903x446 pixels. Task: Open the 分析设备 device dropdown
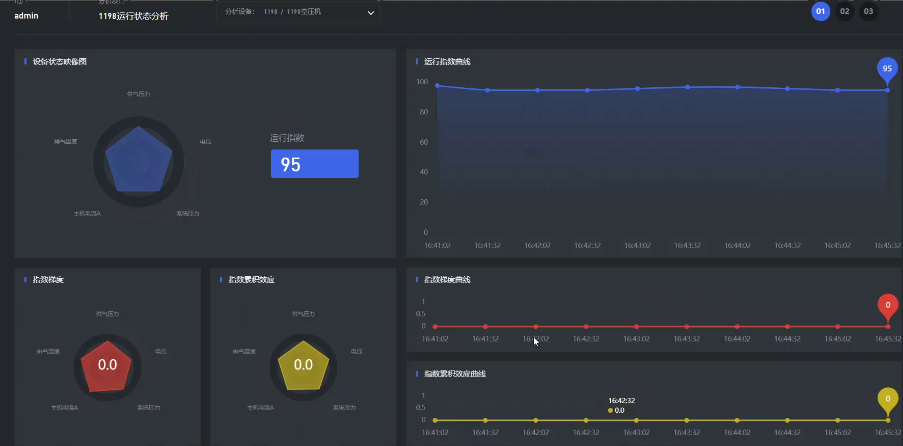click(x=297, y=12)
